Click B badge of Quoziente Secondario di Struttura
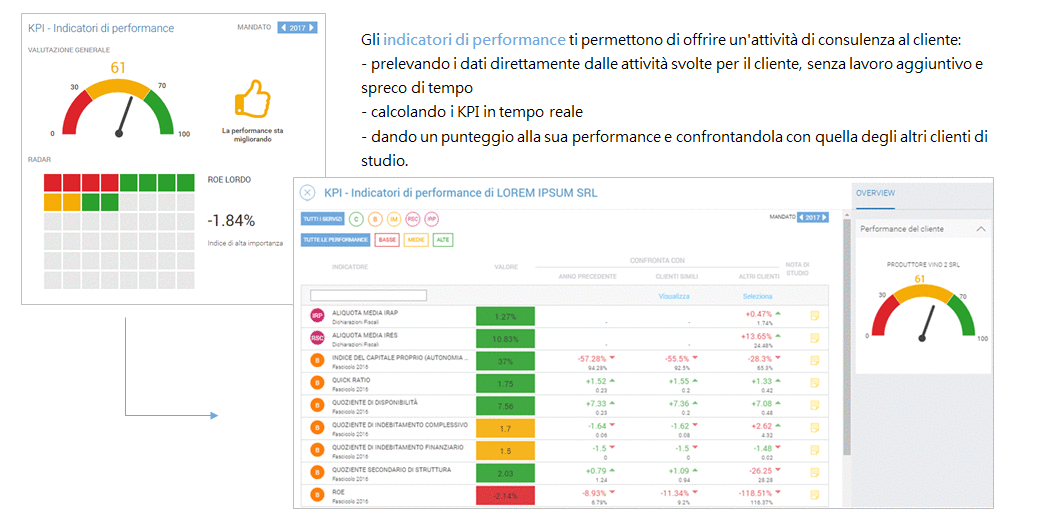 click(x=317, y=473)
